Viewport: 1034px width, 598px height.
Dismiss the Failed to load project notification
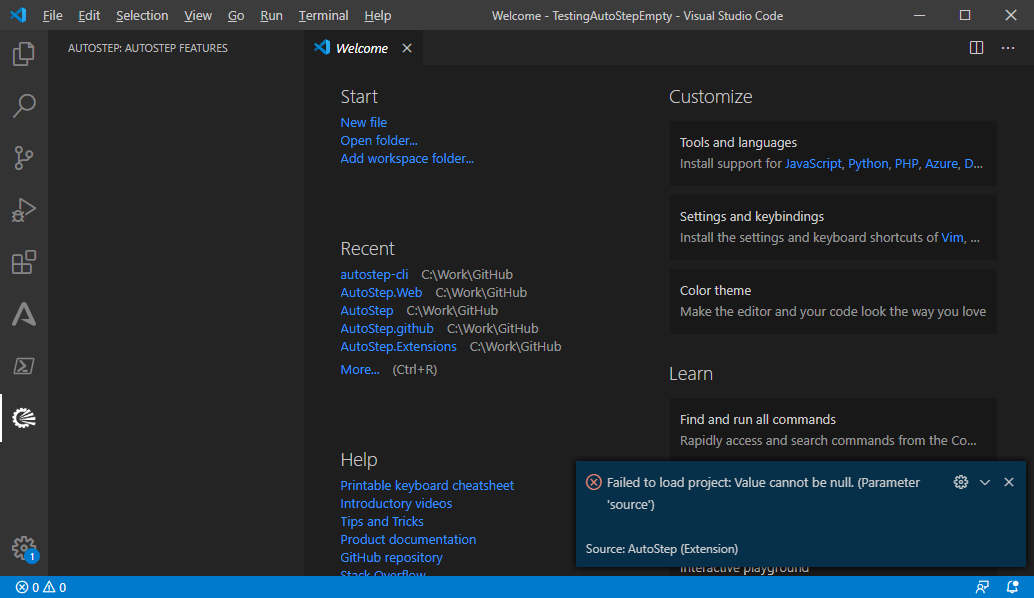tap(1008, 482)
